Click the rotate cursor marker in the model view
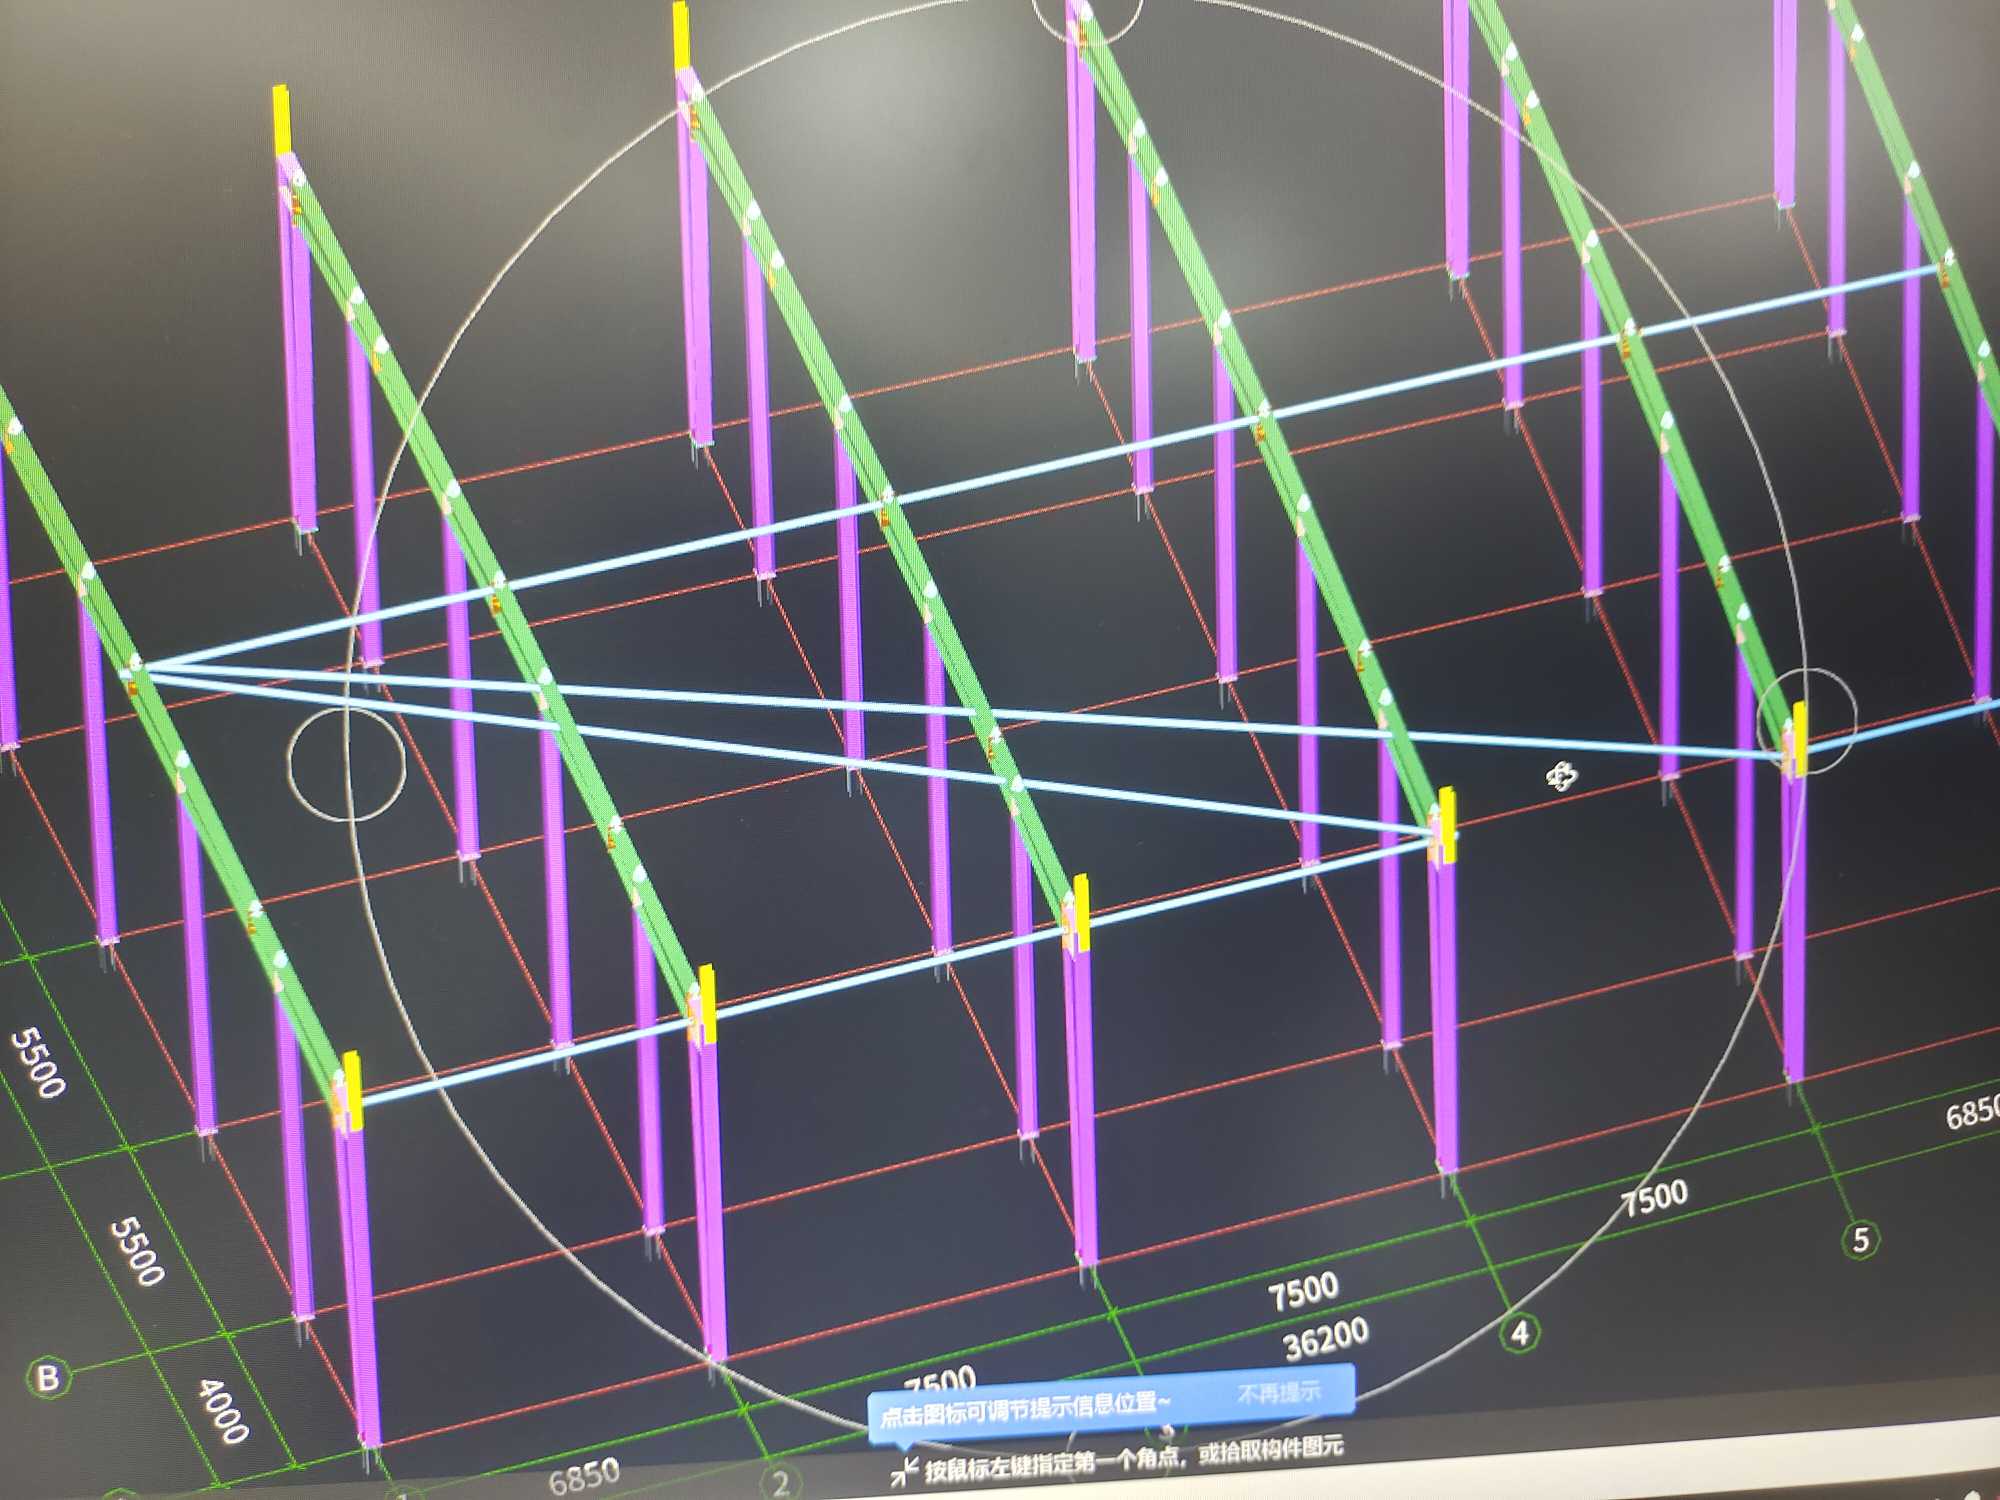The width and height of the screenshot is (2000, 1500). click(x=1562, y=775)
